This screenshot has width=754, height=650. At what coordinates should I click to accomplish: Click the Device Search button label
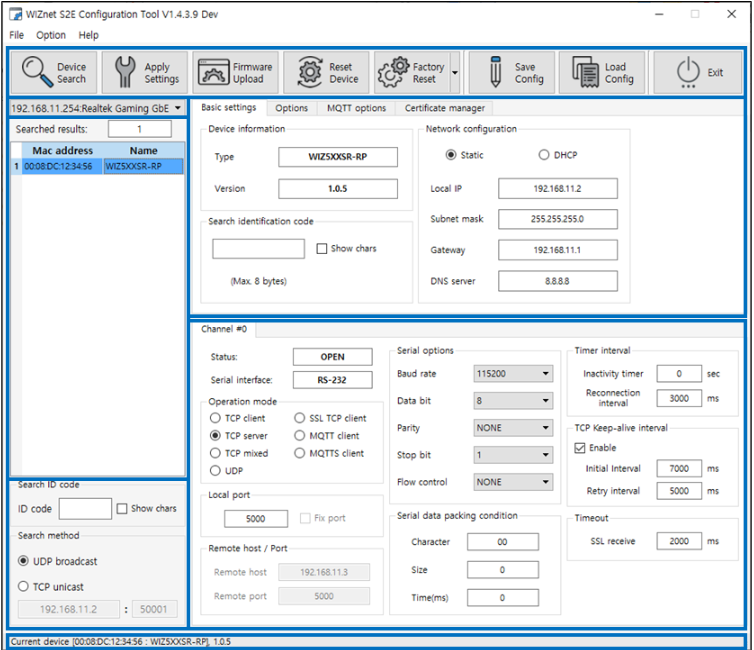pyautogui.click(x=71, y=73)
